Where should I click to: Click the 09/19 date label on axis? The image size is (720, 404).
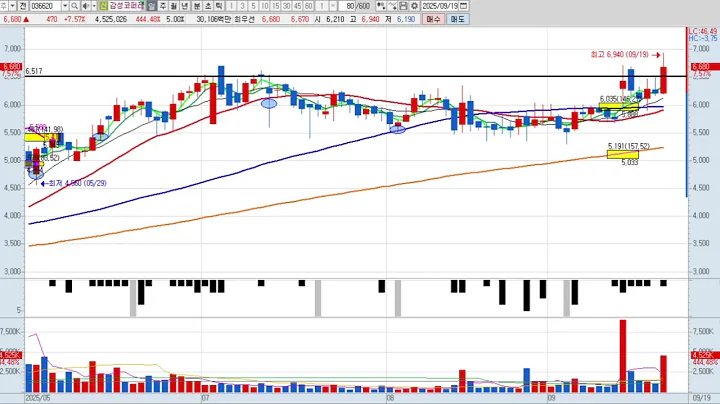point(701,398)
